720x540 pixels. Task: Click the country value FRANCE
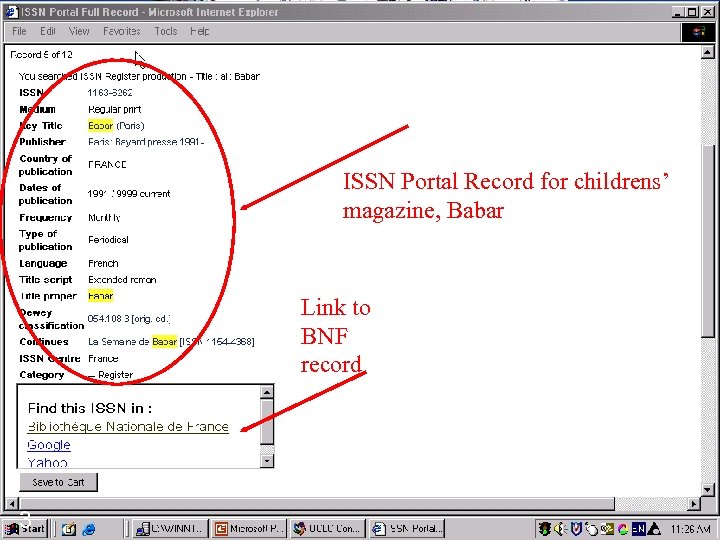tap(107, 164)
